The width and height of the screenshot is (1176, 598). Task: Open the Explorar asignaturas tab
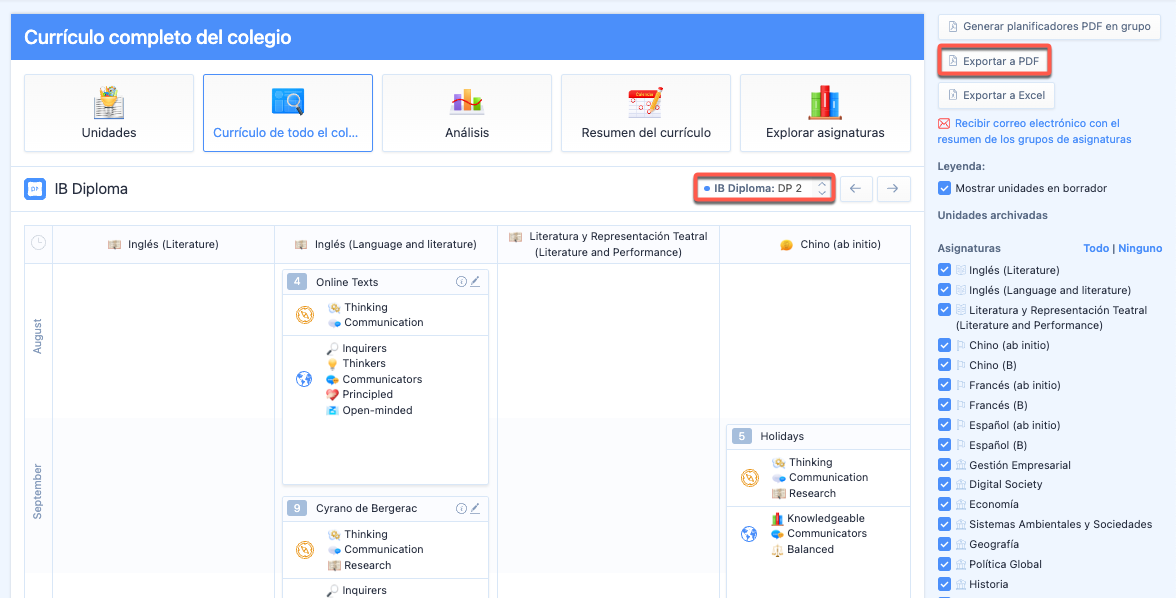pos(825,113)
